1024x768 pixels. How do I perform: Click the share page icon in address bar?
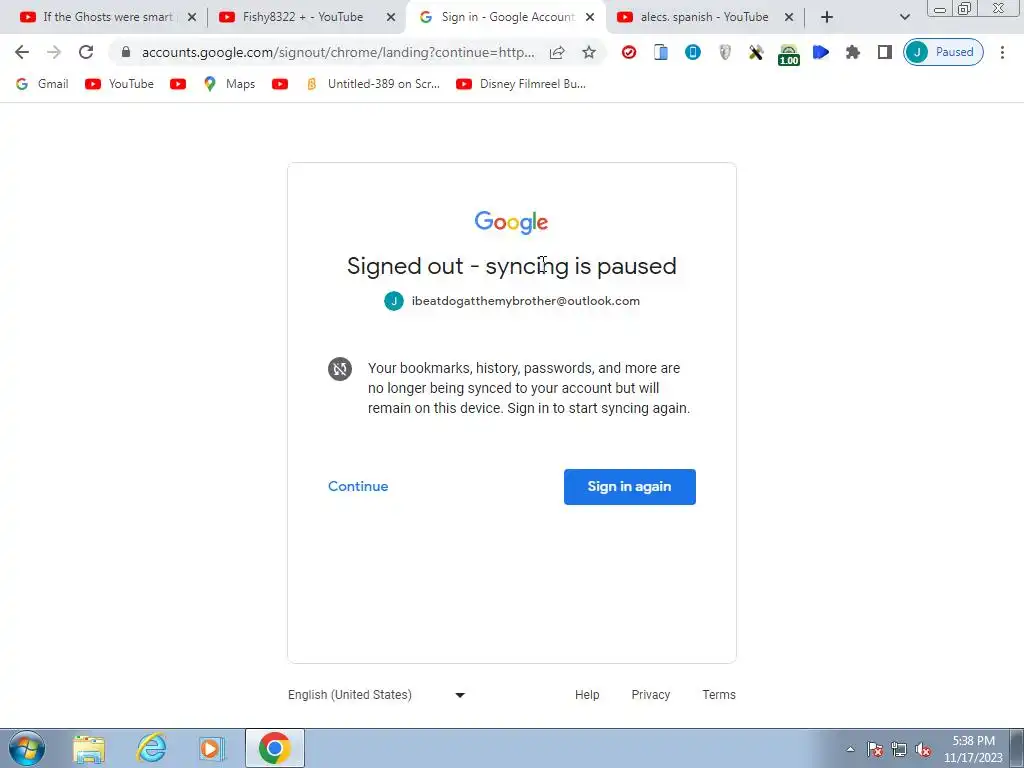(x=557, y=52)
